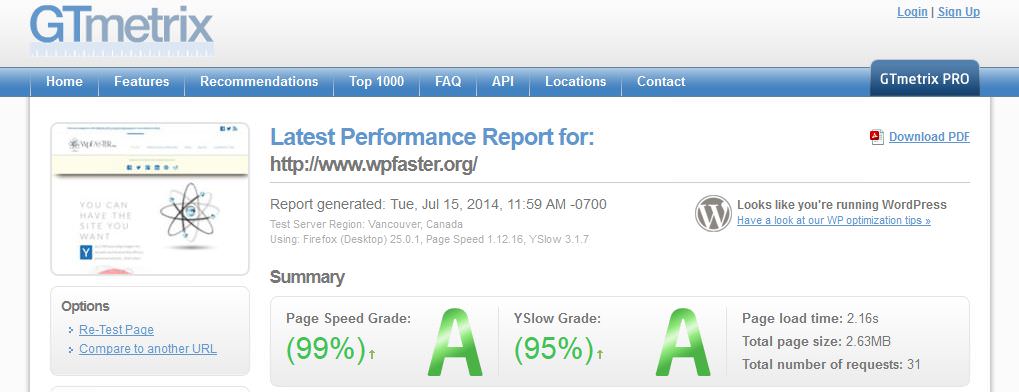
Task: Click the (99%) Page Speed score
Action: coord(326,350)
